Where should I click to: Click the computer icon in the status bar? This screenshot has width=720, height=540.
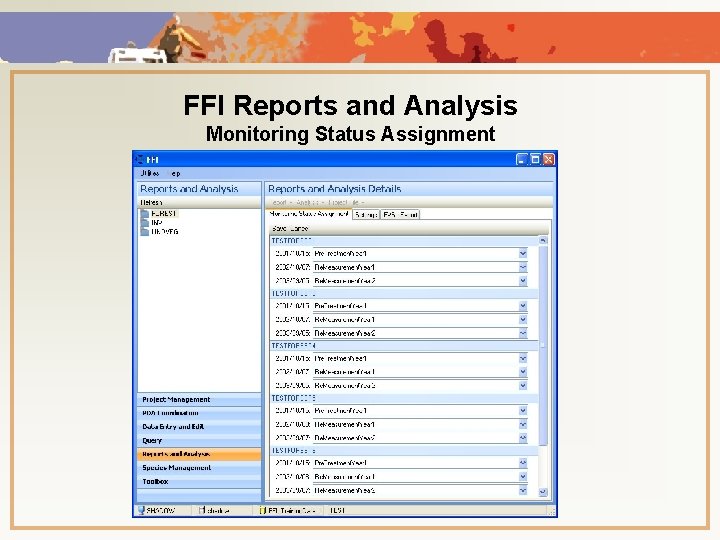pyautogui.click(x=141, y=510)
